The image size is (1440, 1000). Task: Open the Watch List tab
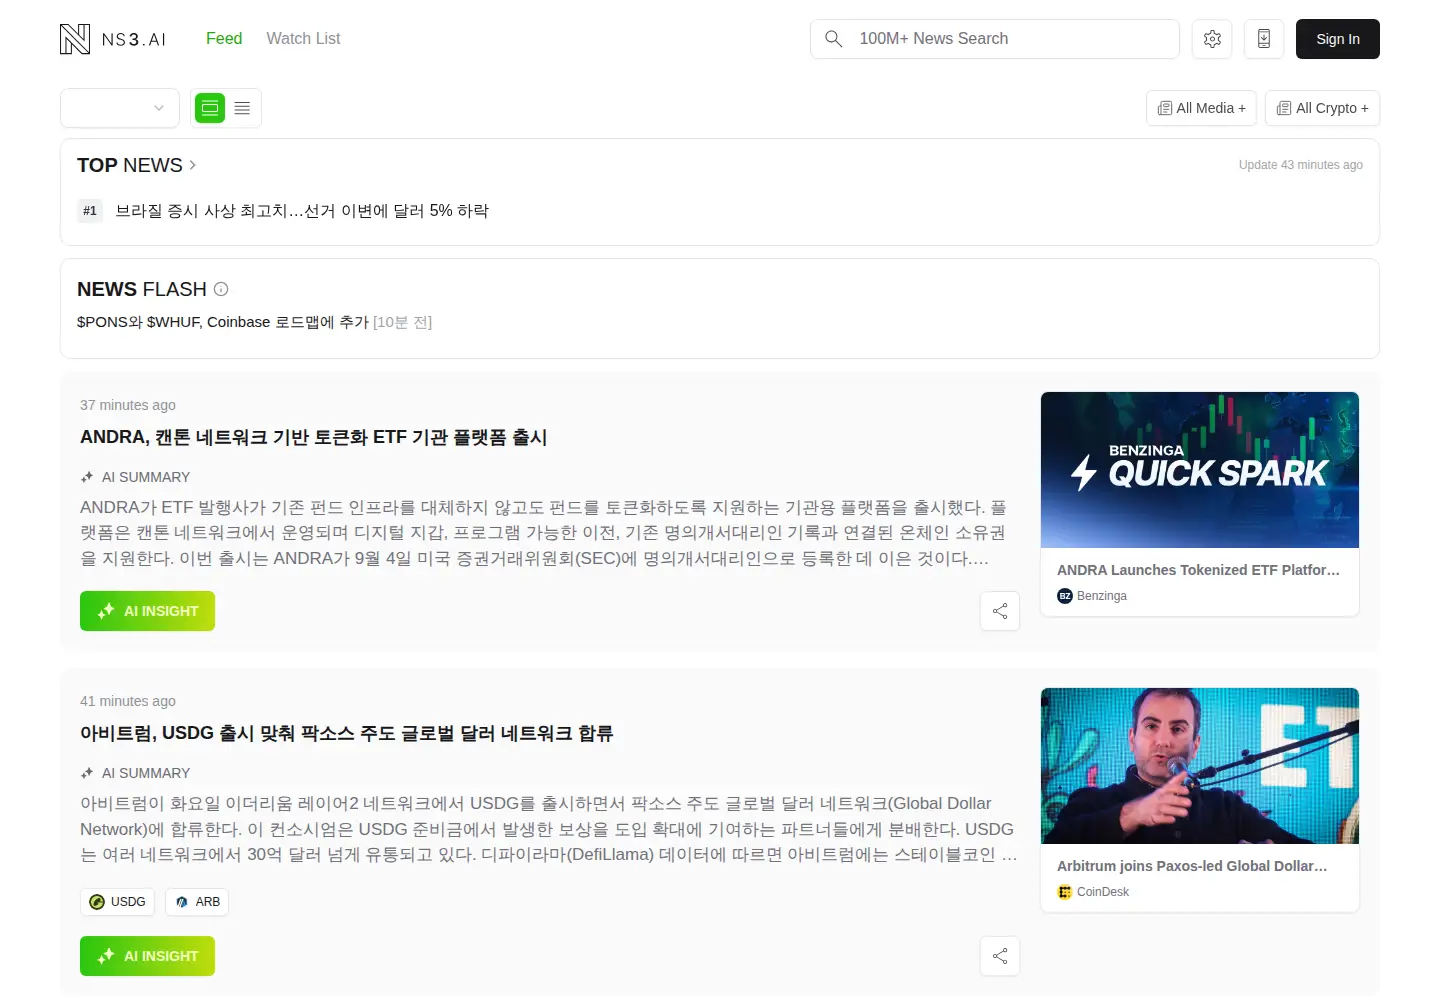(x=303, y=39)
